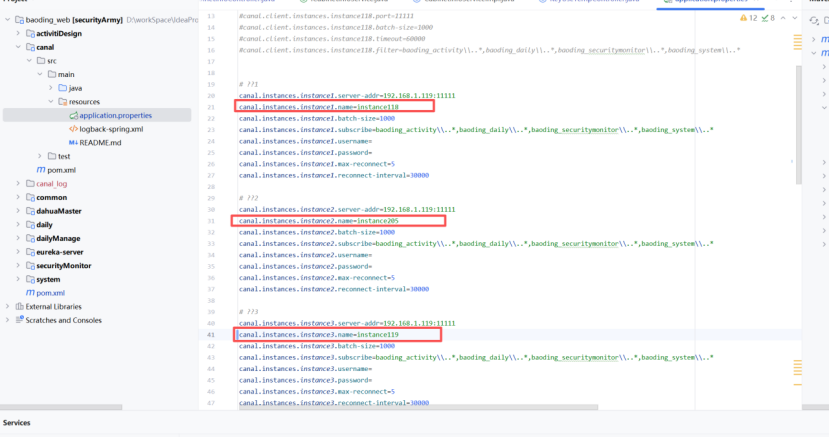829x438 pixels.
Task: Expand the dailyManage module chevron
Action: pos(18,238)
